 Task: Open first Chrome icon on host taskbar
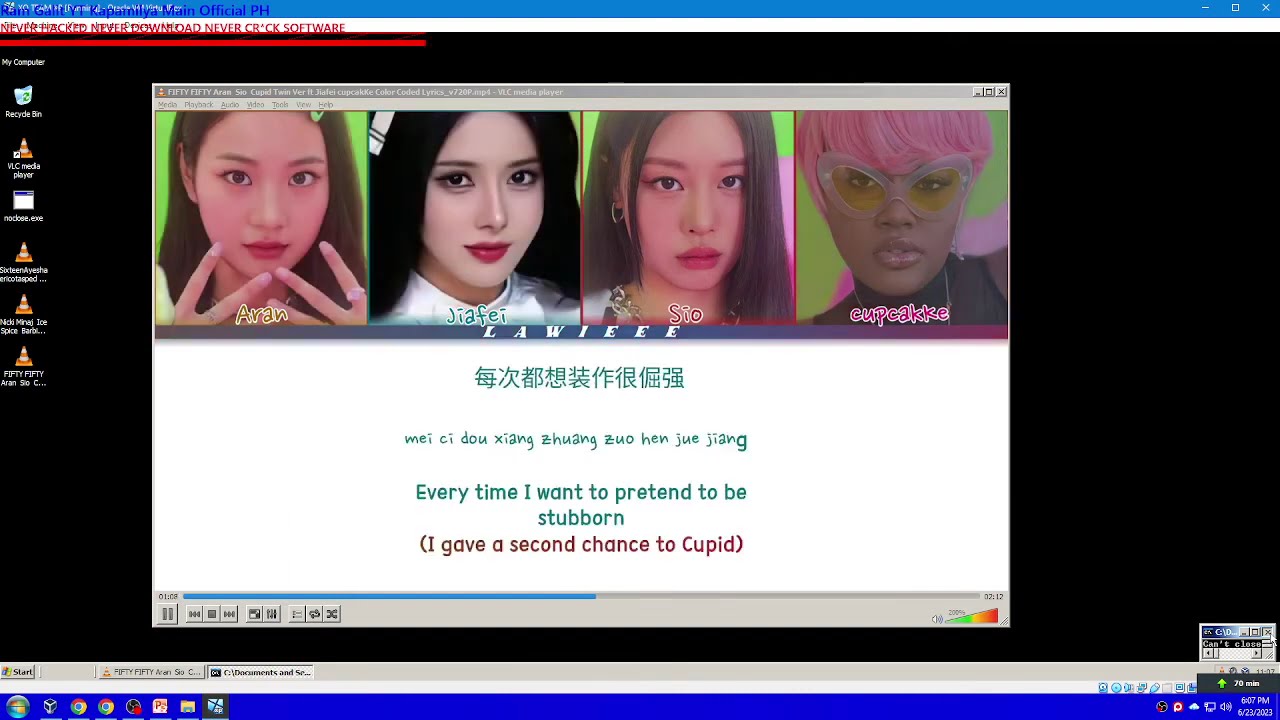click(78, 707)
